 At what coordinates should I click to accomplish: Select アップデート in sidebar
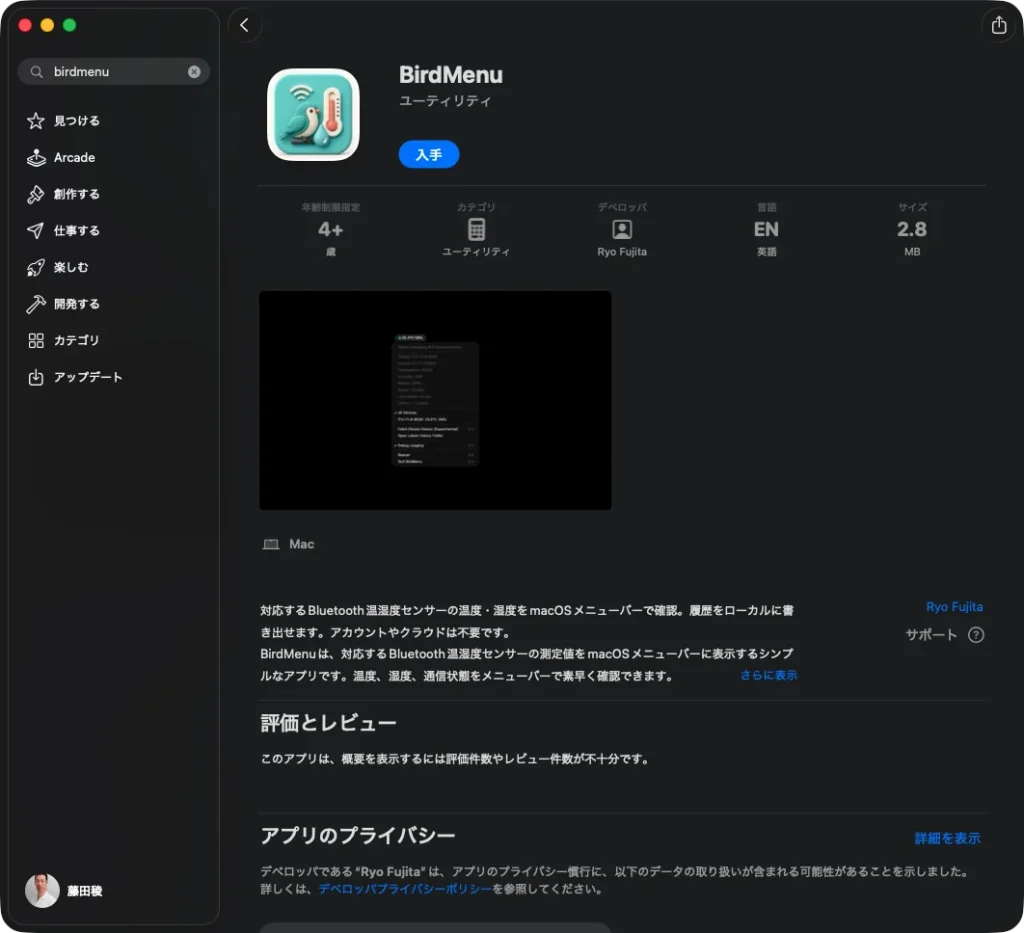88,377
